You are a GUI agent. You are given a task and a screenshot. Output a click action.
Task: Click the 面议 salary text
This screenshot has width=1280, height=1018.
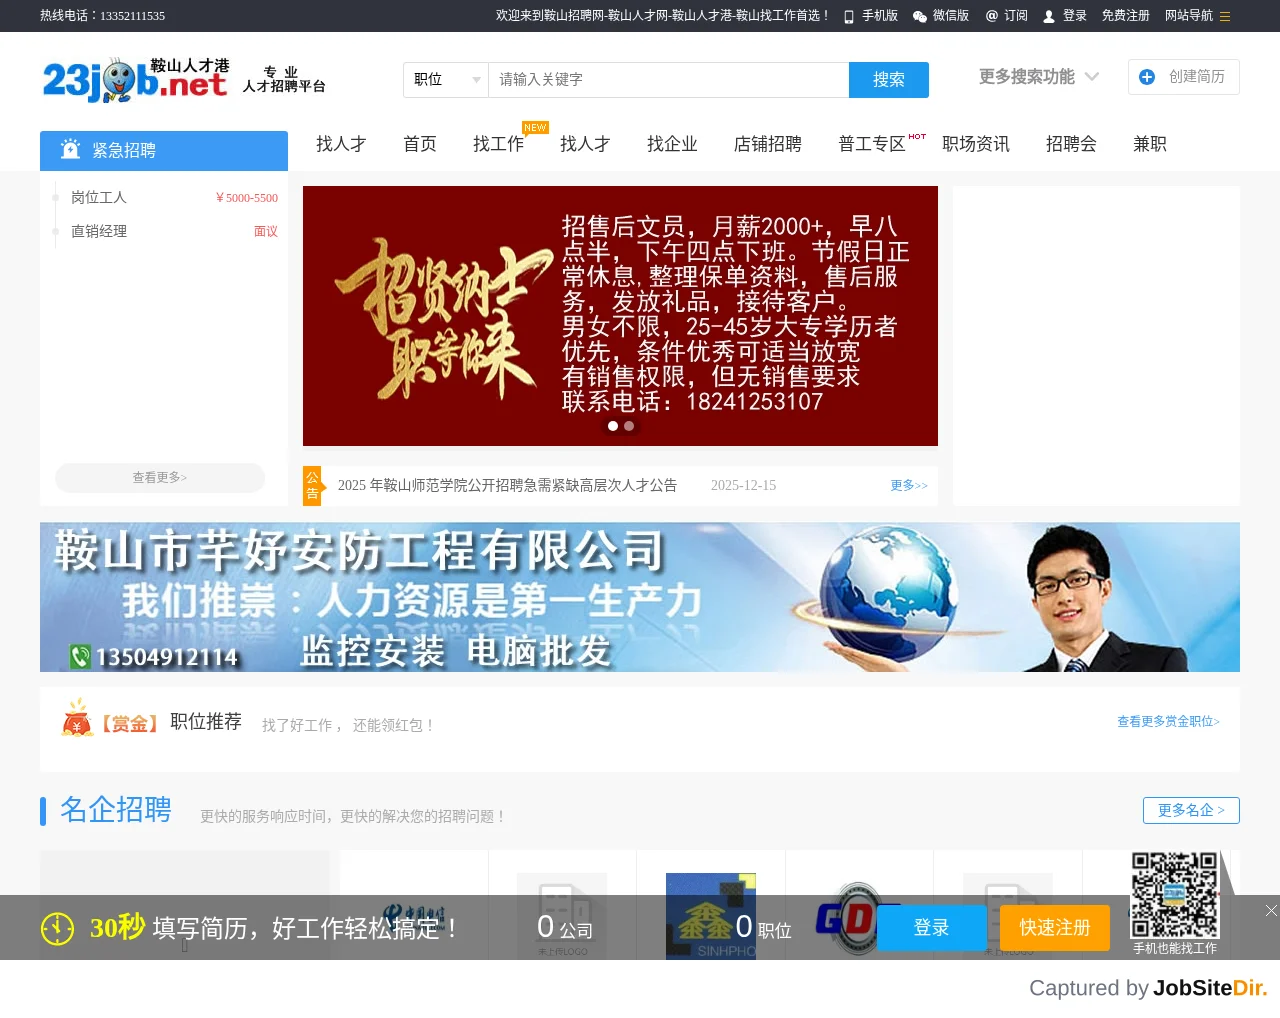pyautogui.click(x=266, y=231)
